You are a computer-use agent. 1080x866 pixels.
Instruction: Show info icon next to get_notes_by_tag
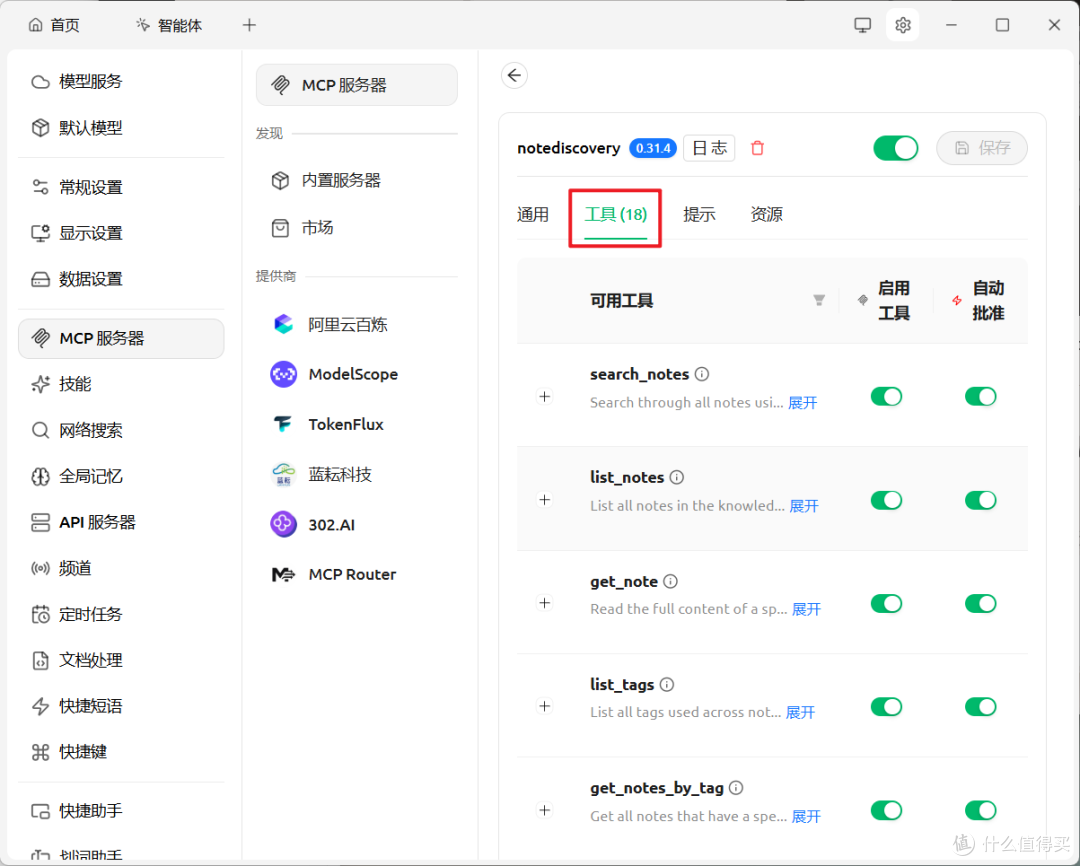tap(736, 788)
